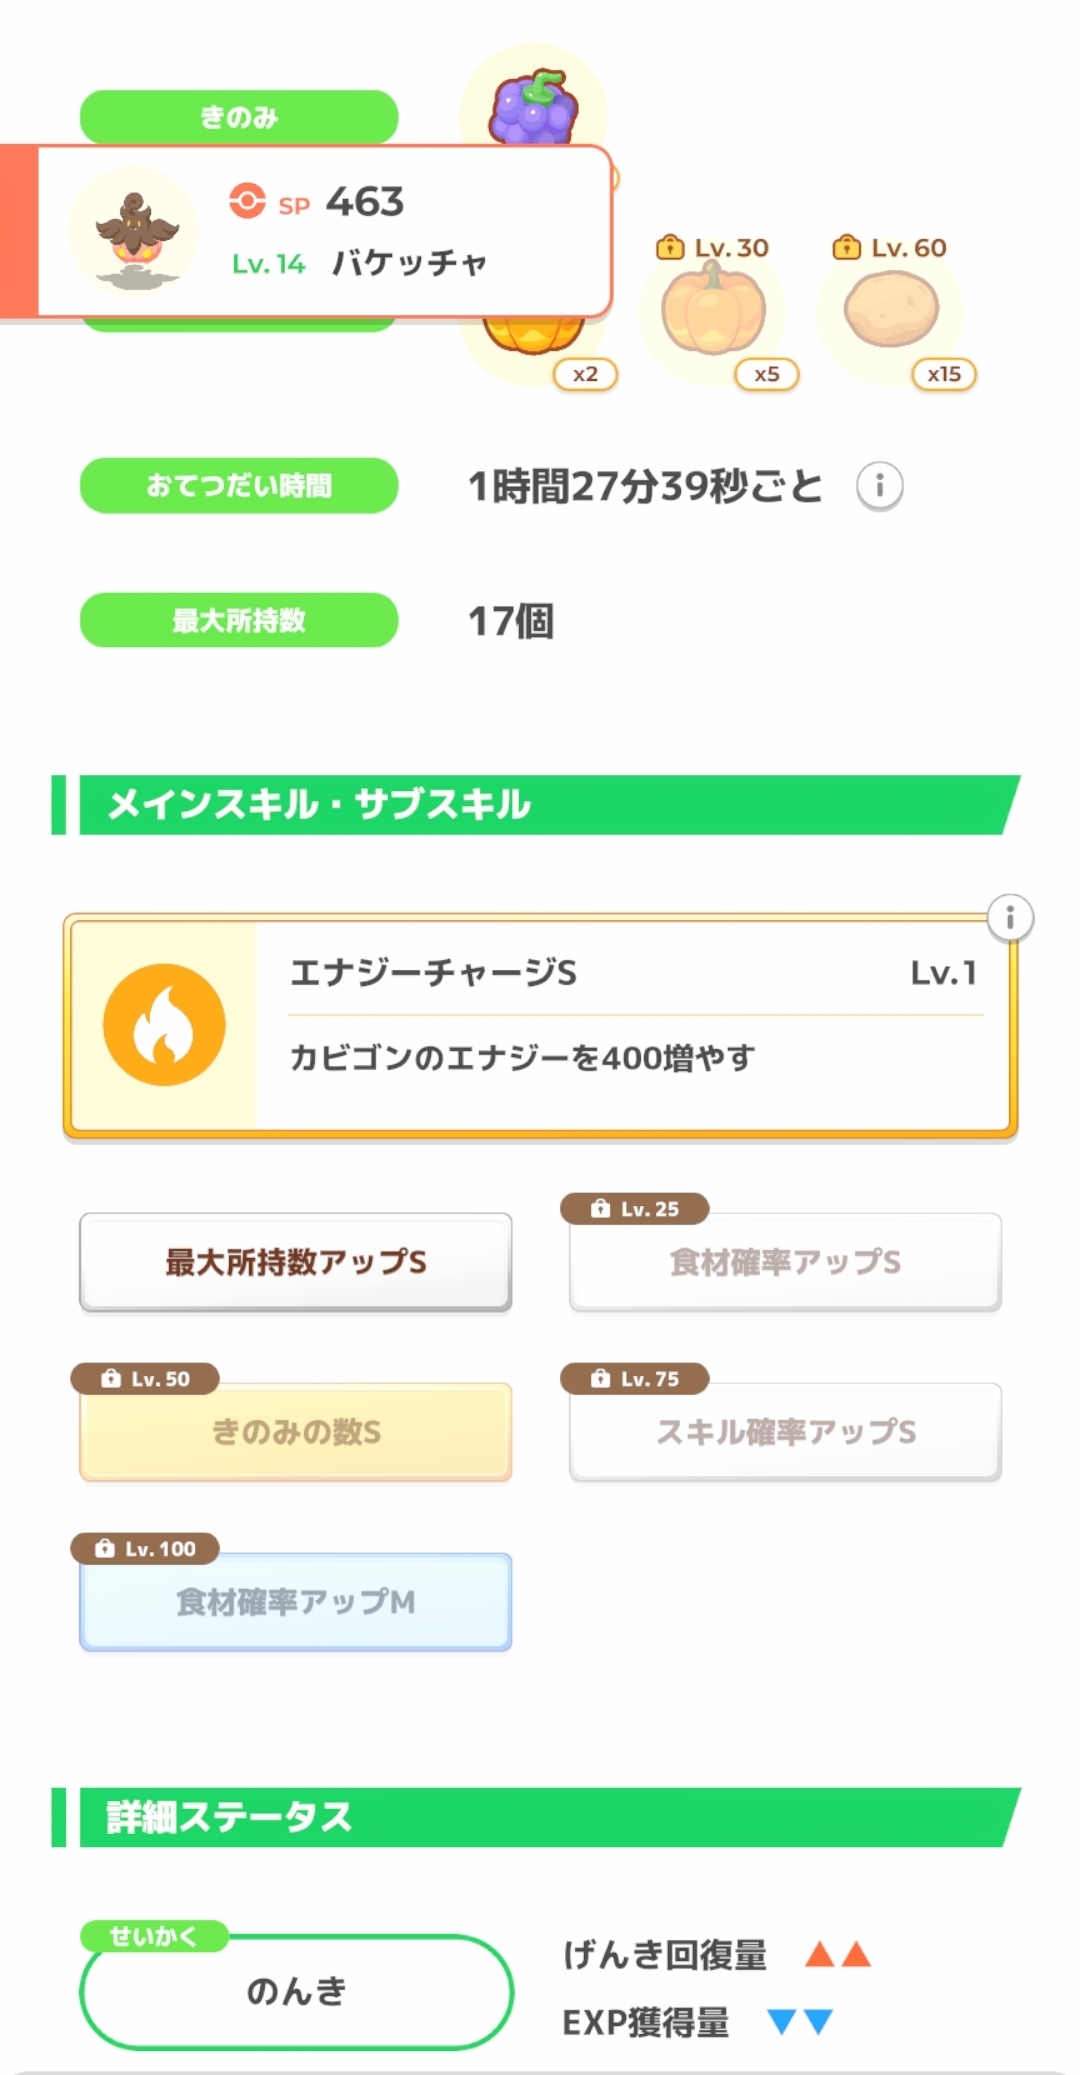Tap the purple grape berry icon
This screenshot has width=1080, height=2075.
pos(534,107)
